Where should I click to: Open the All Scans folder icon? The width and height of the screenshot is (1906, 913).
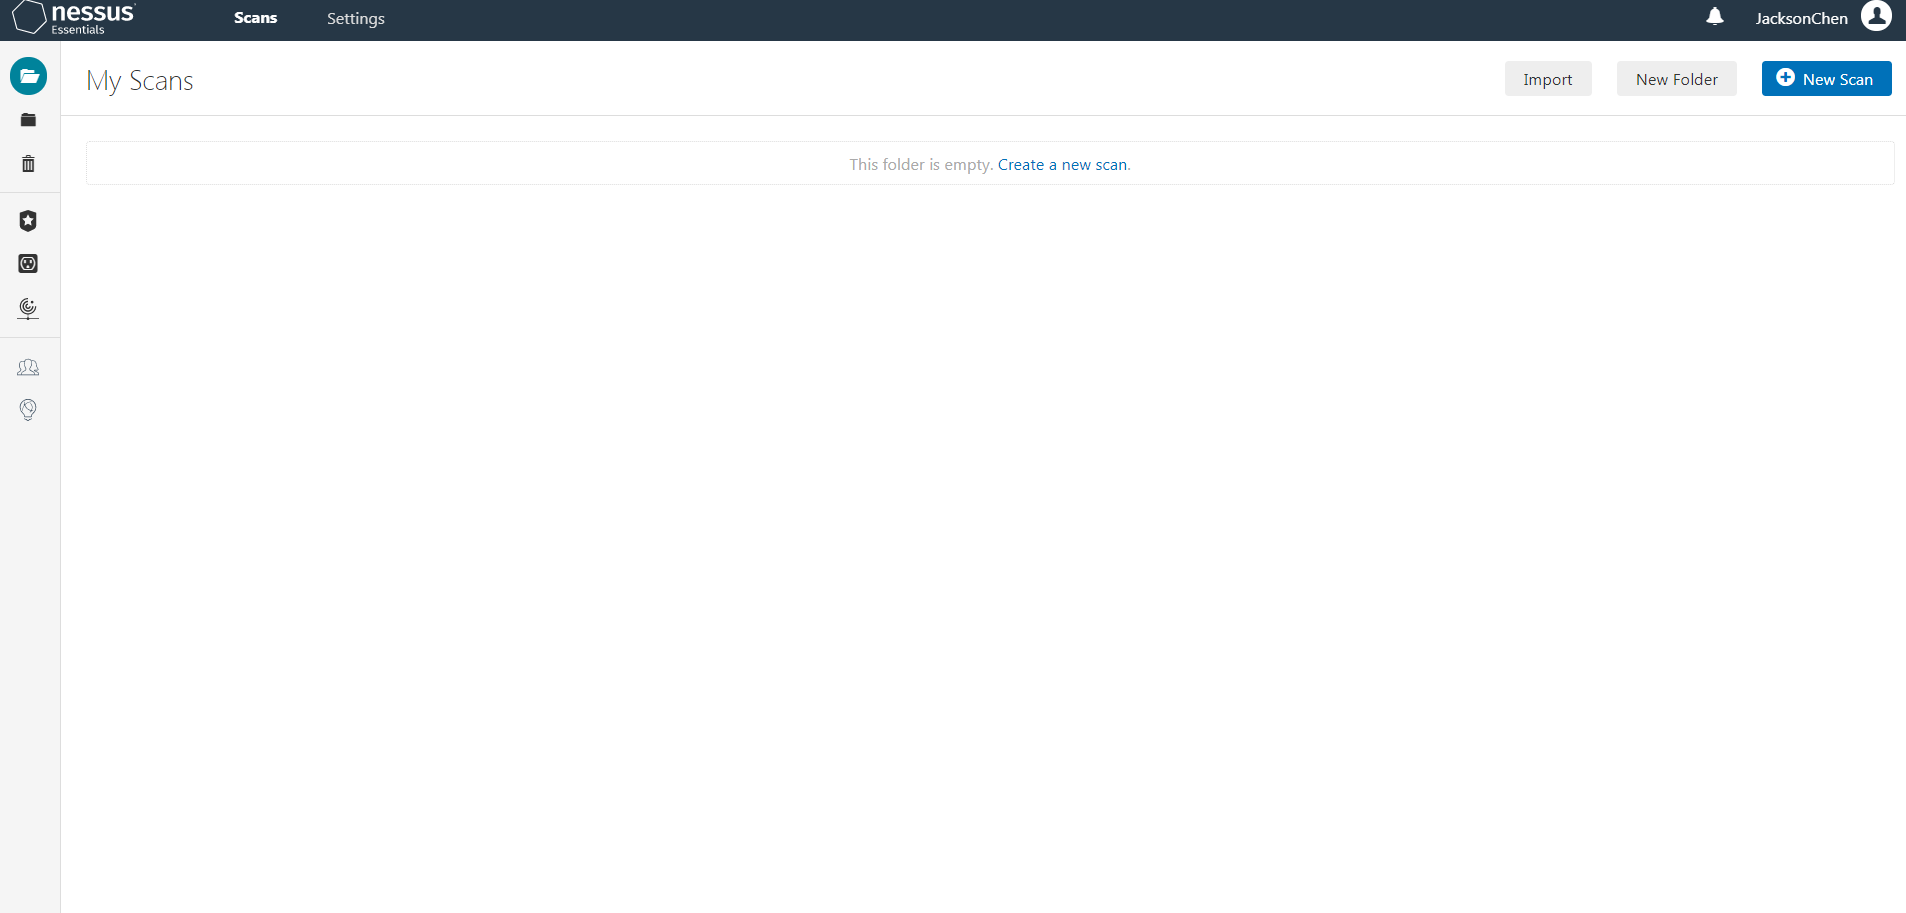click(x=28, y=120)
